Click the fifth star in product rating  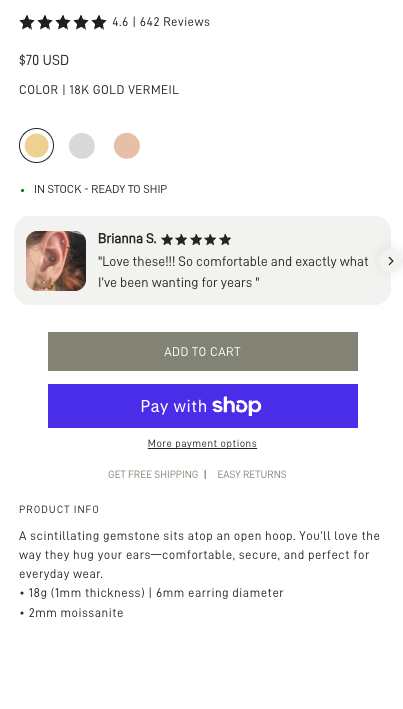coord(99,22)
